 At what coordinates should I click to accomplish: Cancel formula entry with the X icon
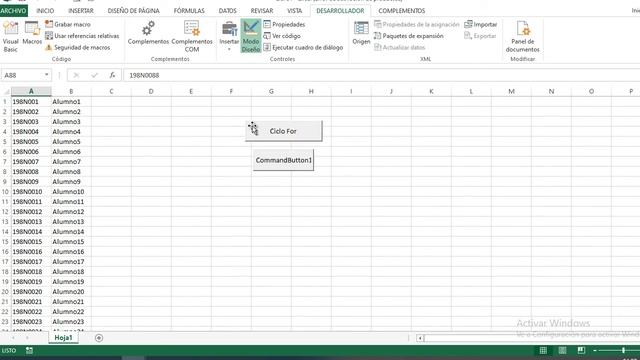coord(76,75)
